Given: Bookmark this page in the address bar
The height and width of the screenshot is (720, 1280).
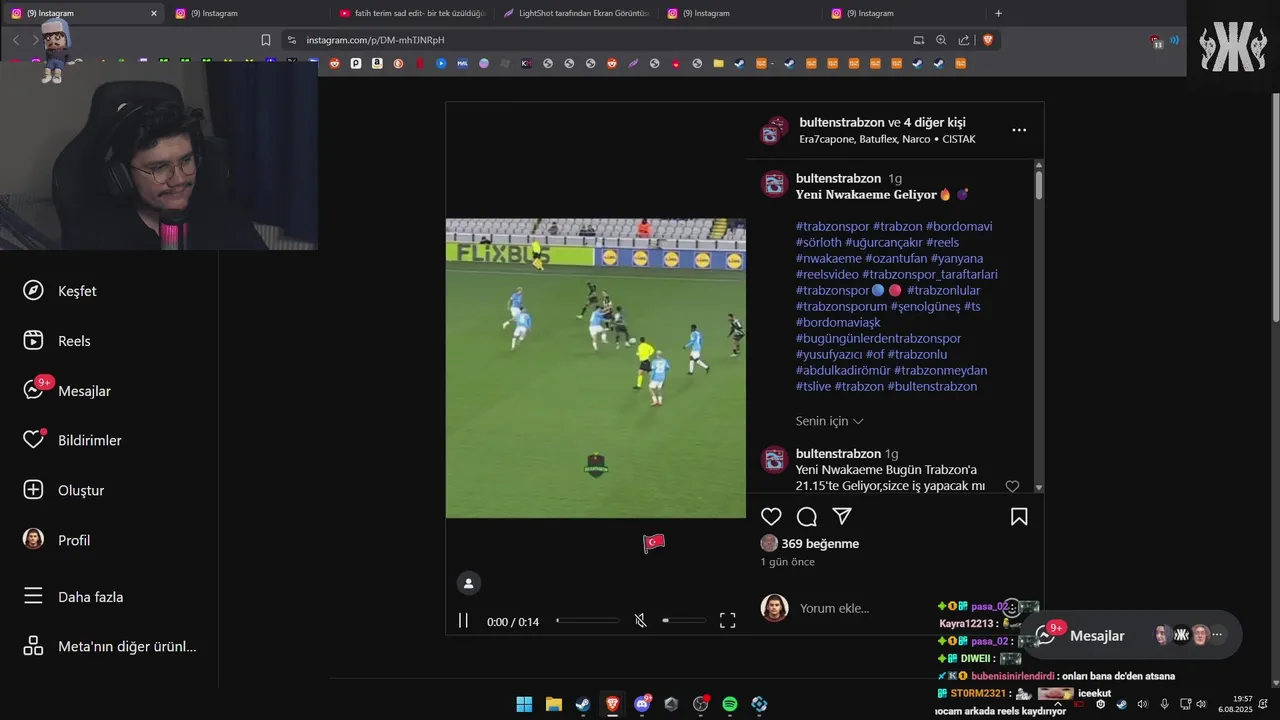Looking at the screenshot, I should [x=266, y=40].
